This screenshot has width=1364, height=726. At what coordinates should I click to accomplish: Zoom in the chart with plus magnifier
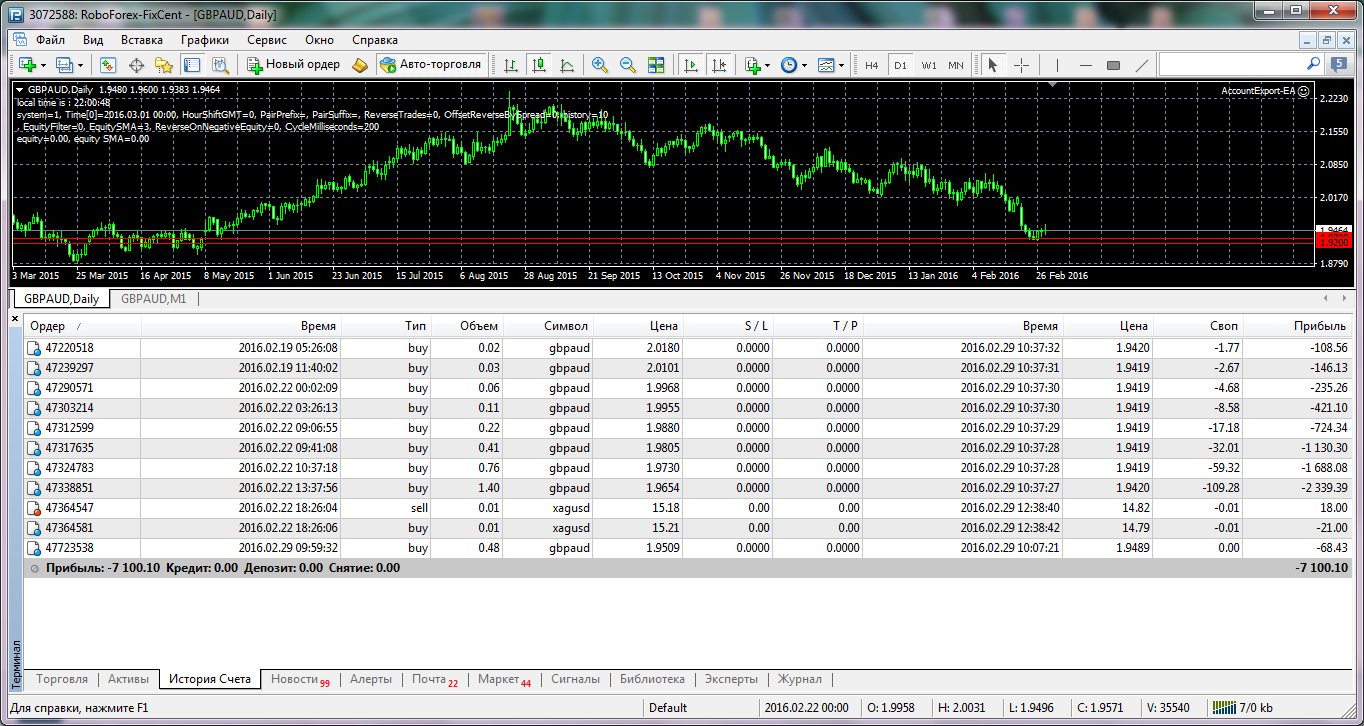pyautogui.click(x=600, y=64)
